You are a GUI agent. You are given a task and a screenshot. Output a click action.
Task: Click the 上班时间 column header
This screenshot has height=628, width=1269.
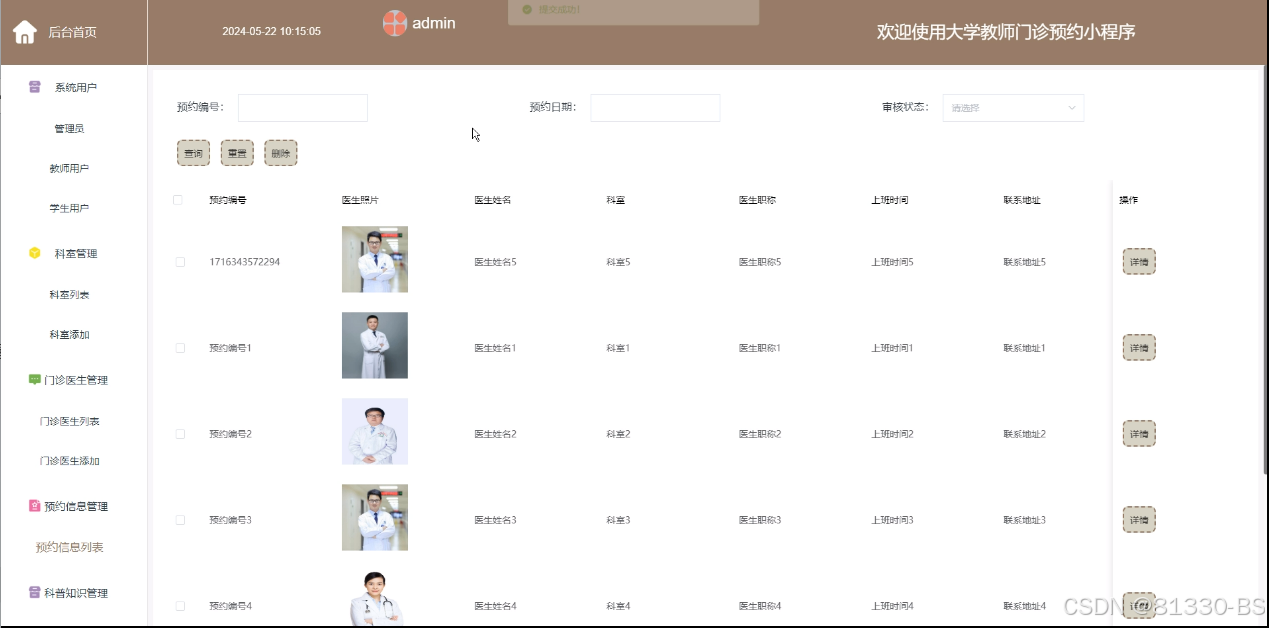coord(889,200)
